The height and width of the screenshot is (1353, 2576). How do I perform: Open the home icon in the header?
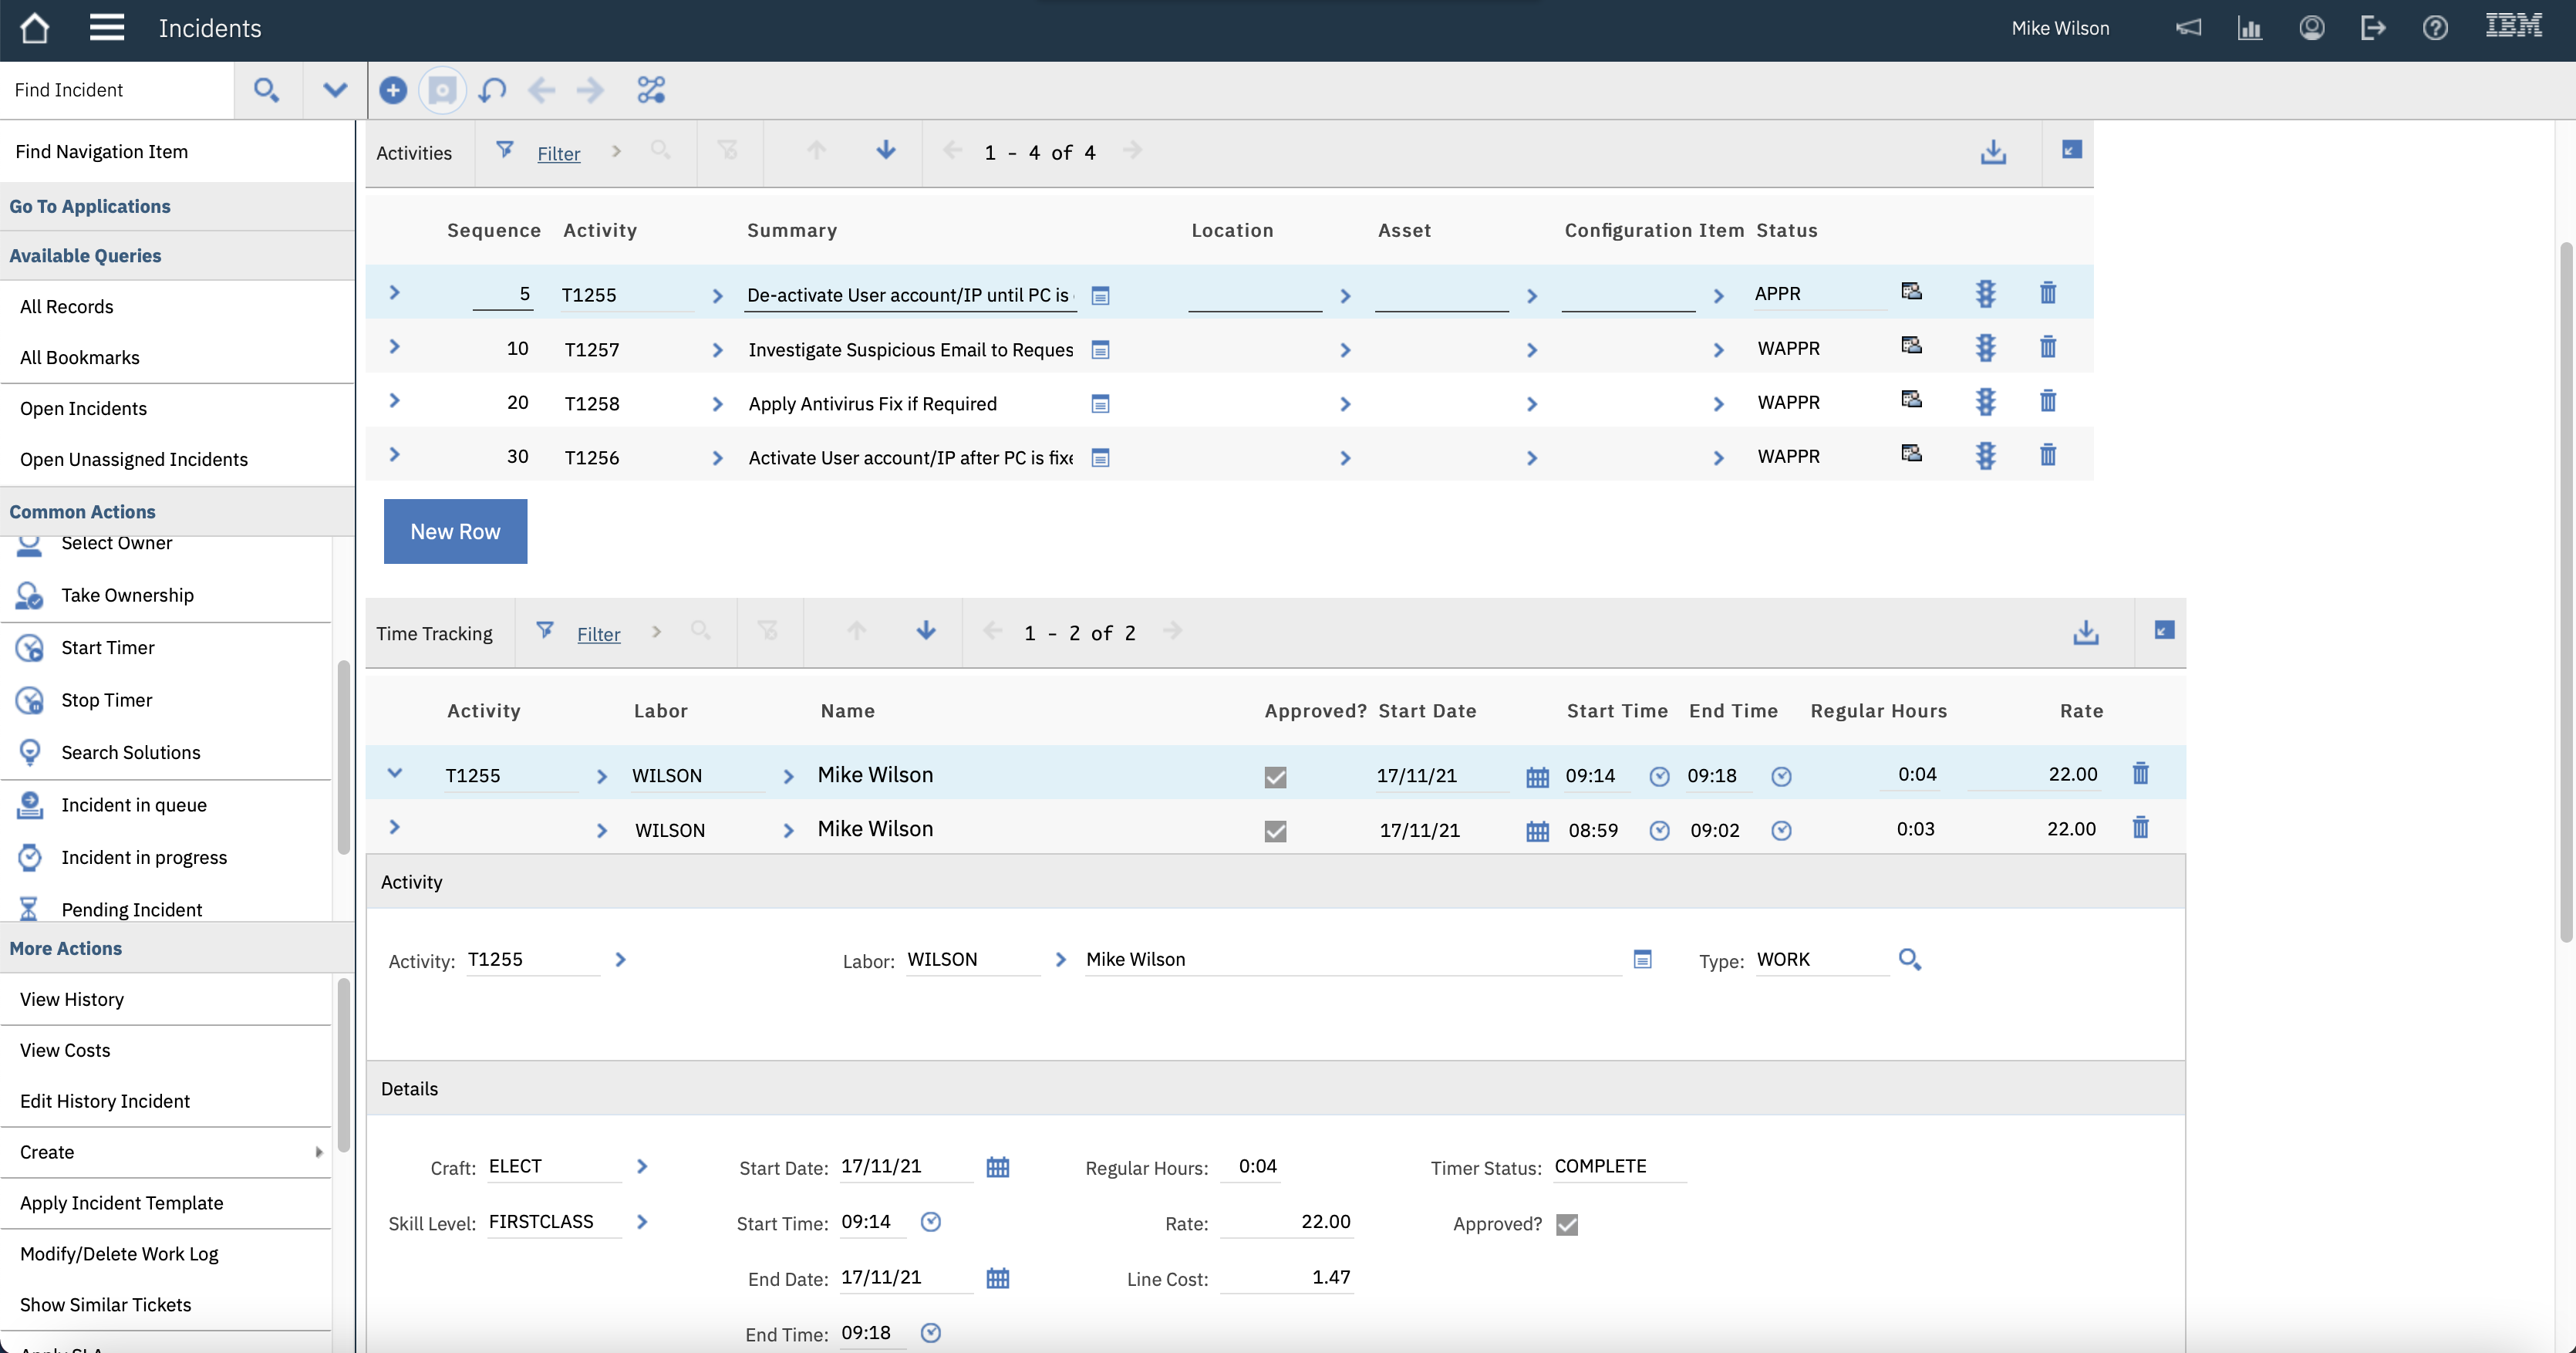(x=35, y=28)
